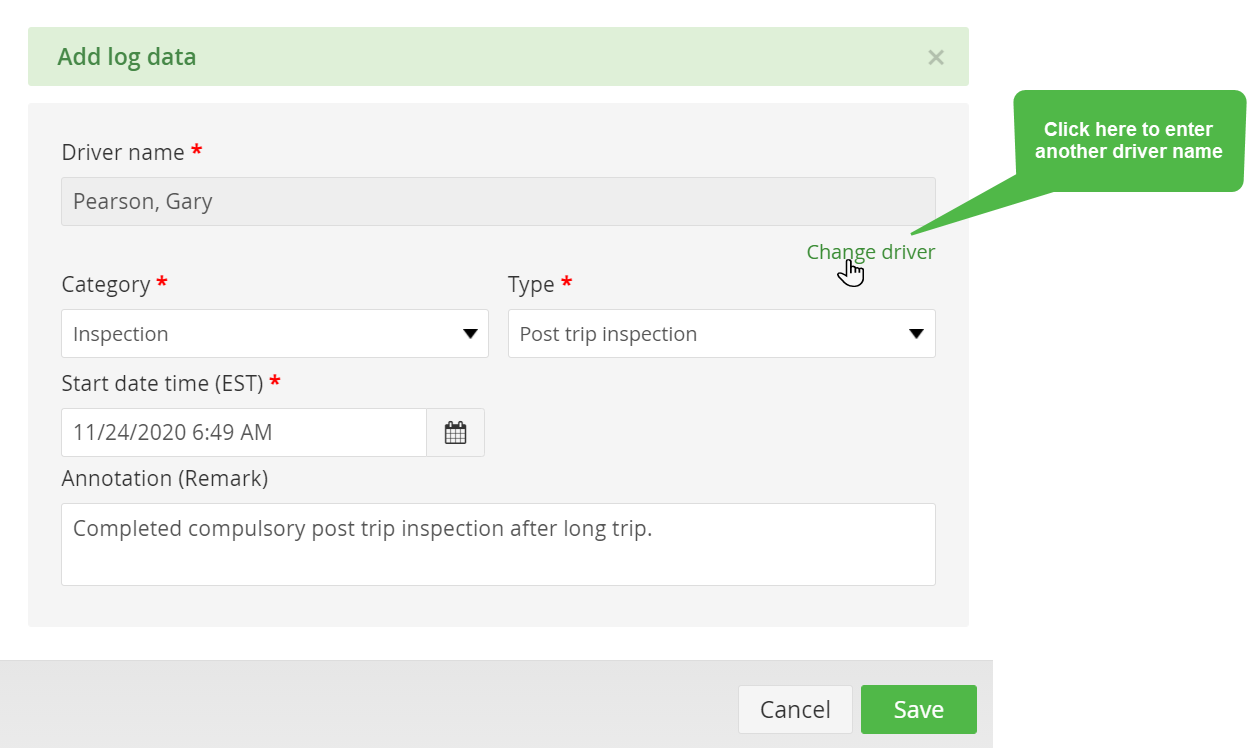
Task: Cancel adding log data
Action: point(795,710)
